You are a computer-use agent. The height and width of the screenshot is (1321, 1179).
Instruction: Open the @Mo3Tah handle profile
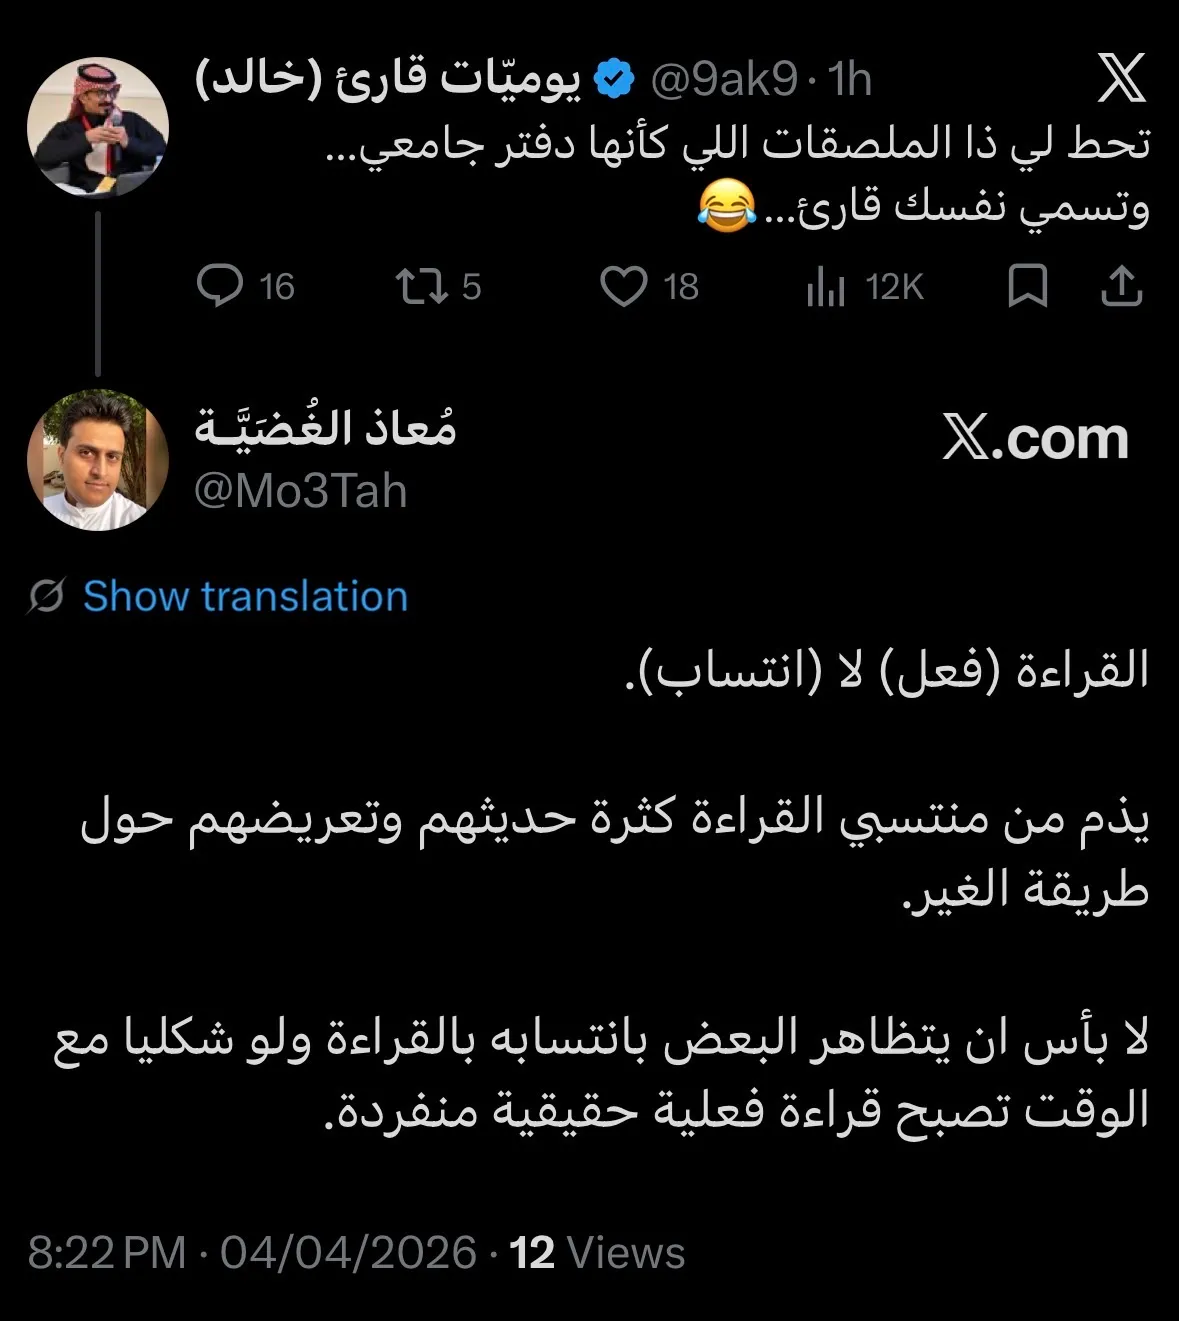tap(301, 491)
